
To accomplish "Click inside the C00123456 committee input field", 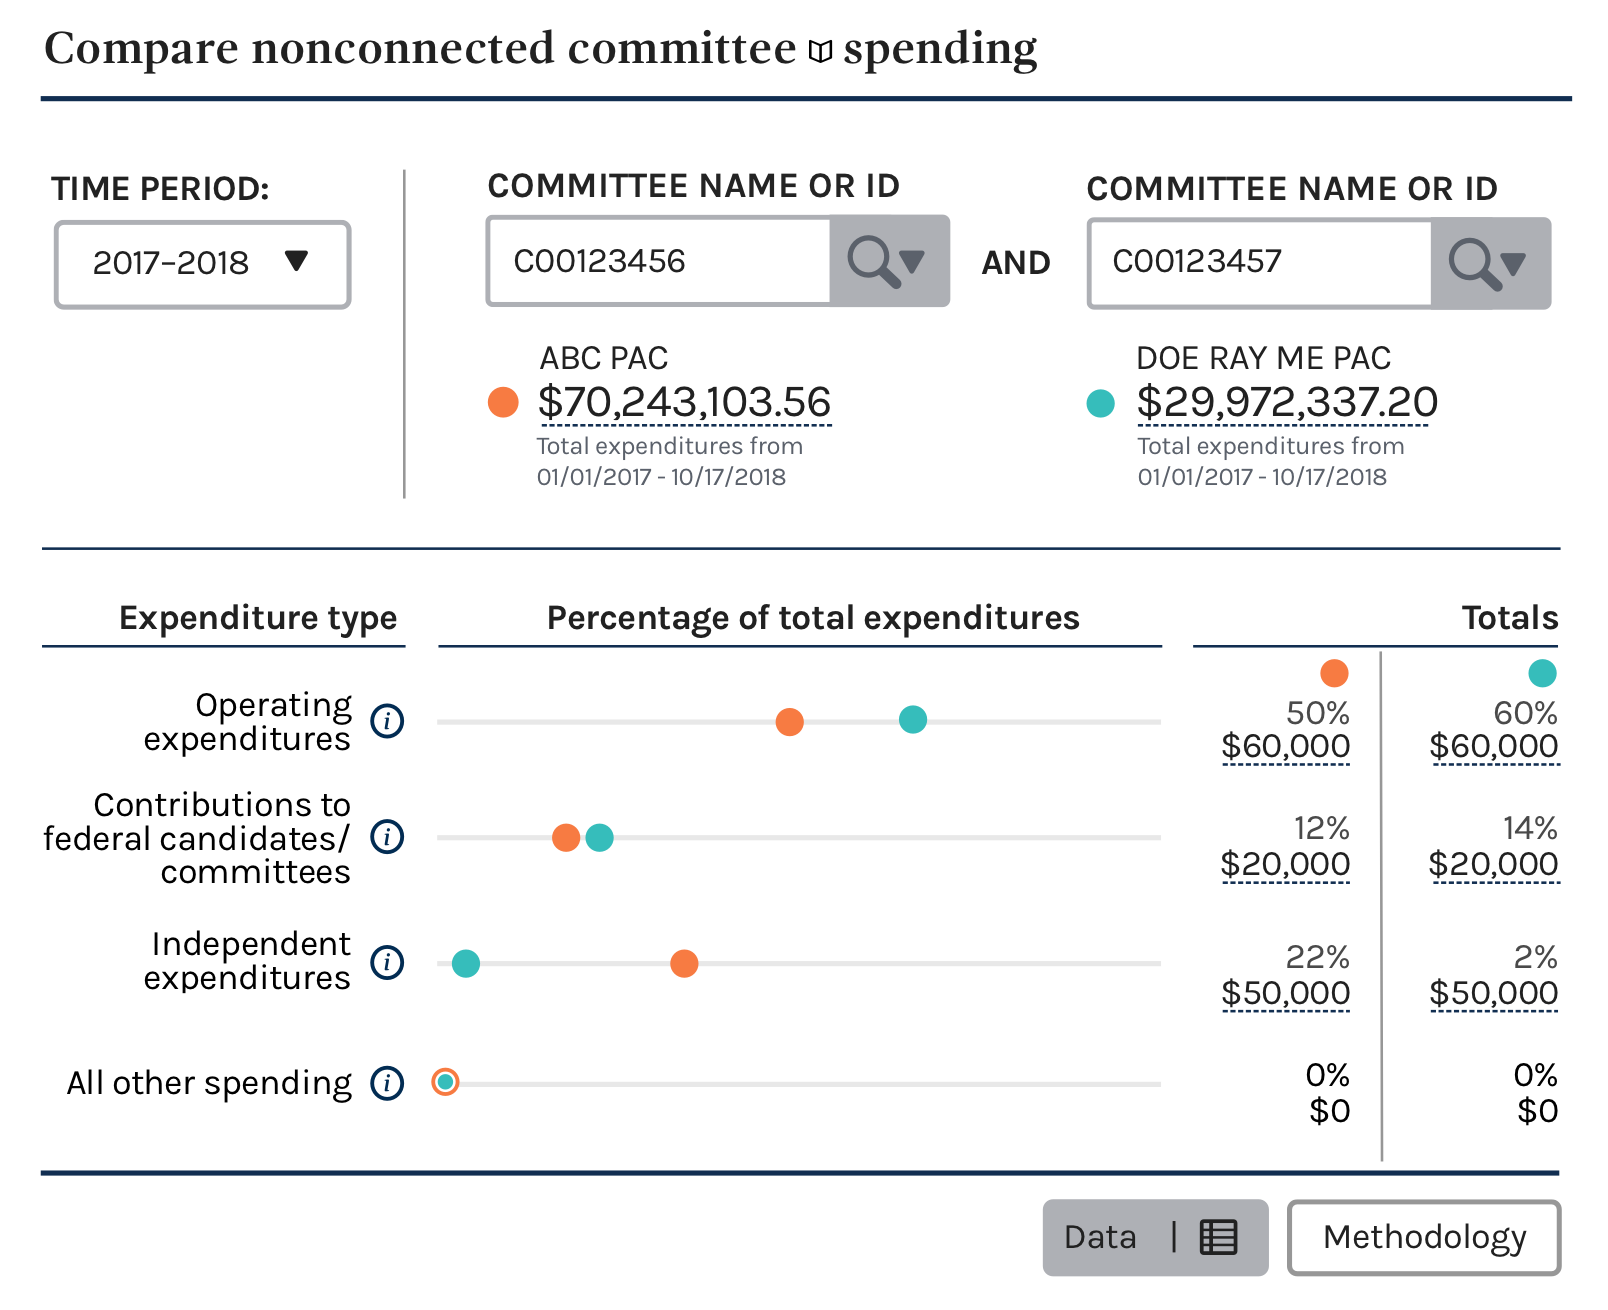I will pos(659,261).
